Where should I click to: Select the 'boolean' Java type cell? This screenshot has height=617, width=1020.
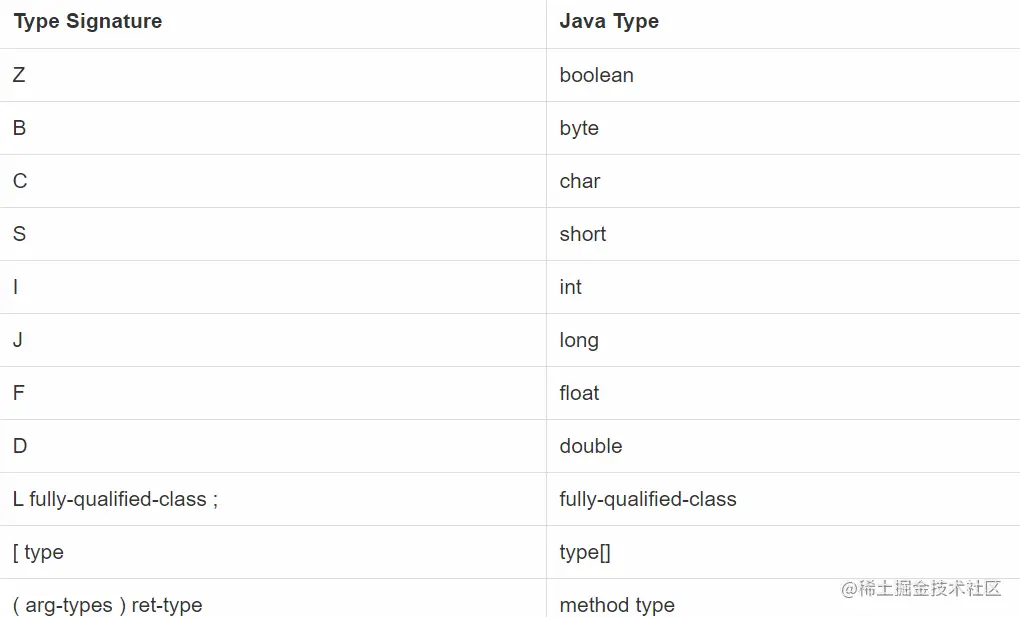(x=597, y=75)
